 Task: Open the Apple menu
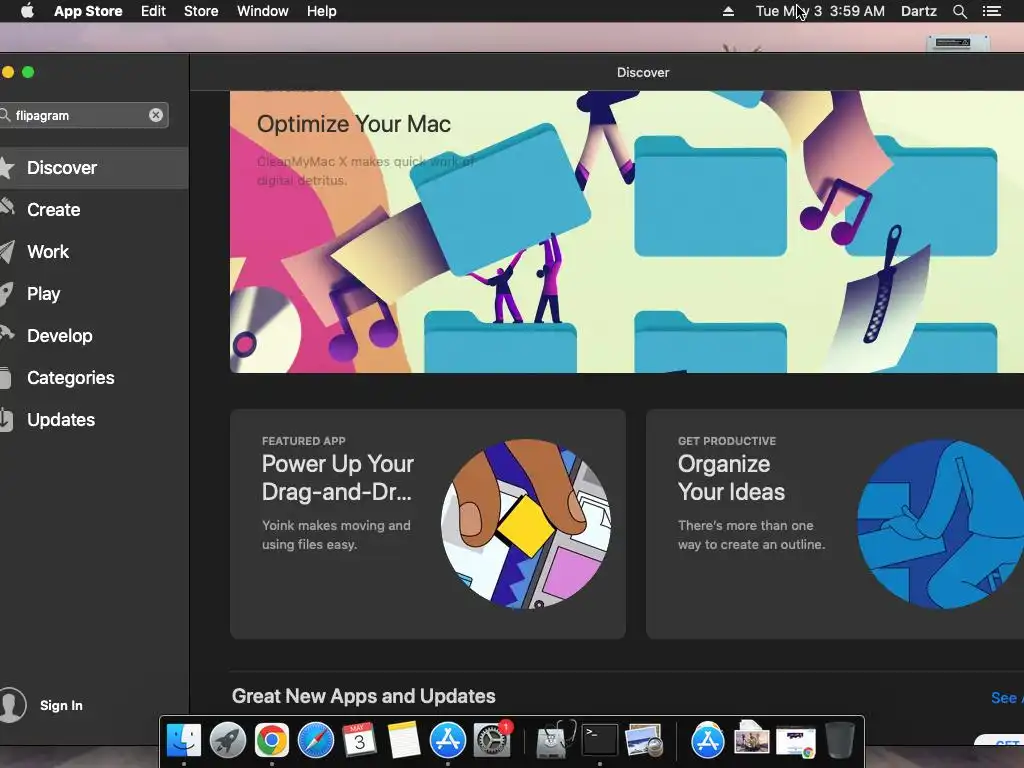[x=27, y=11]
